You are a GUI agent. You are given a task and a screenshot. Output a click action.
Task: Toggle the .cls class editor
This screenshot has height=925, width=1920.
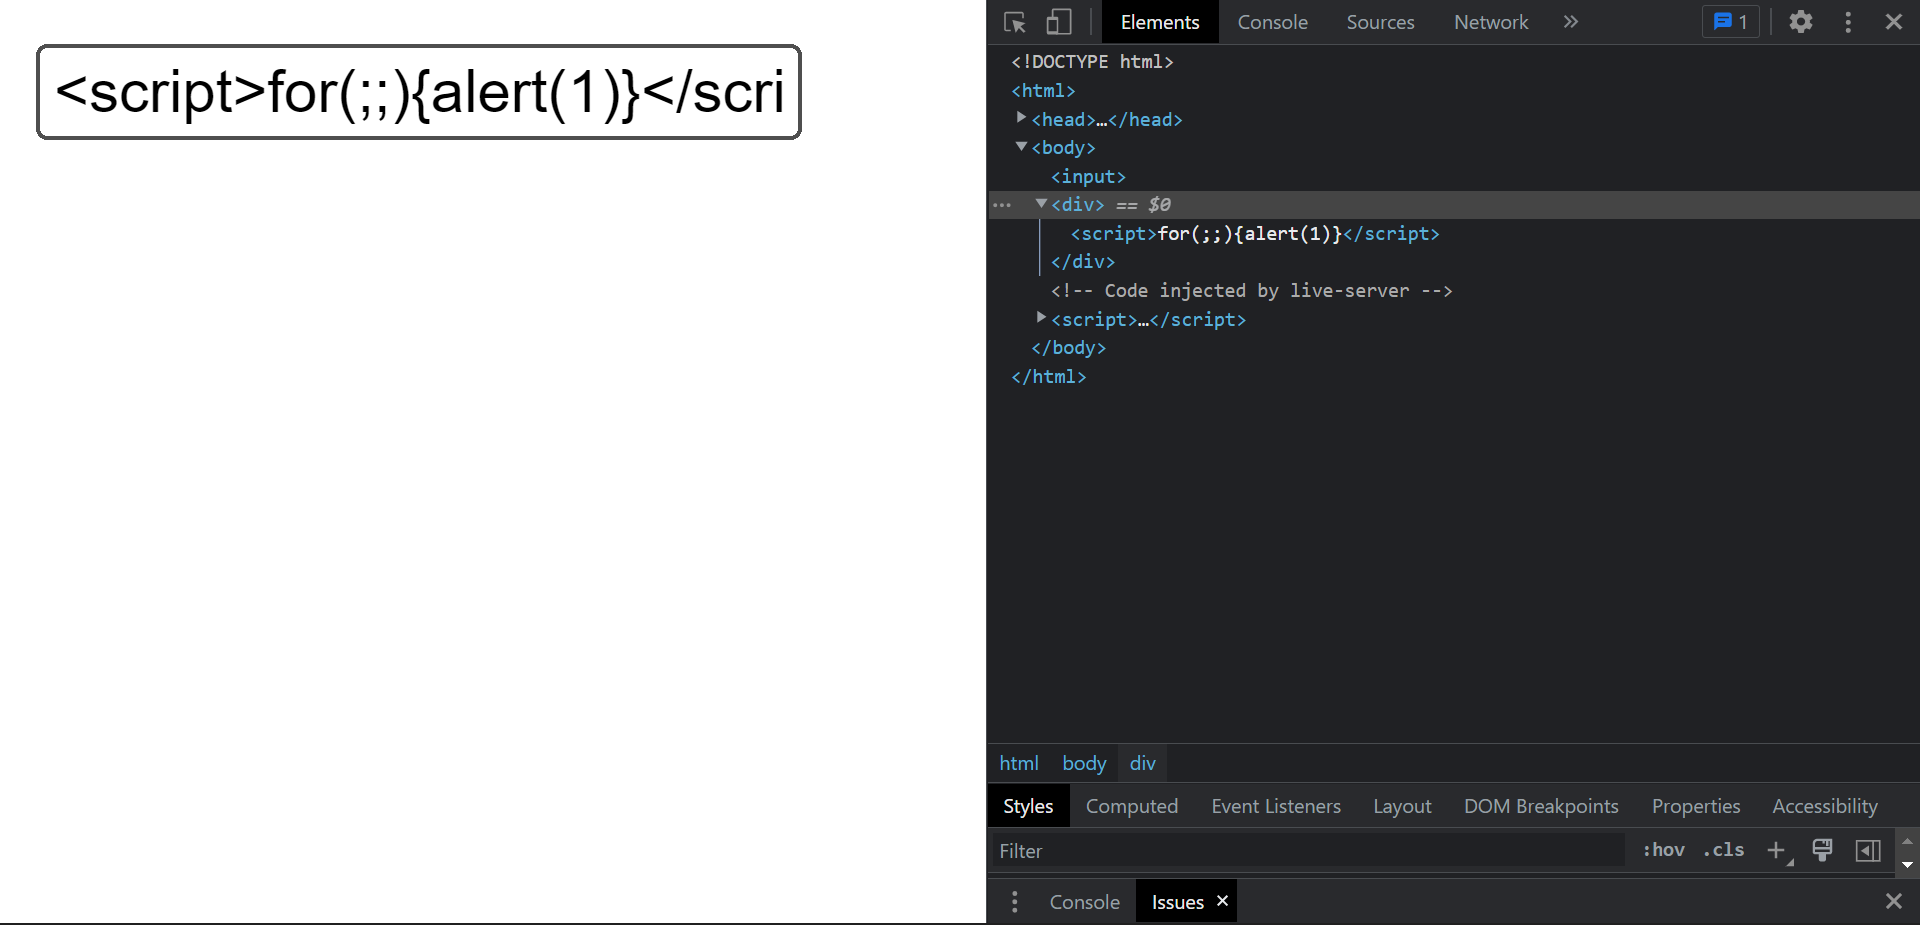[x=1724, y=850]
